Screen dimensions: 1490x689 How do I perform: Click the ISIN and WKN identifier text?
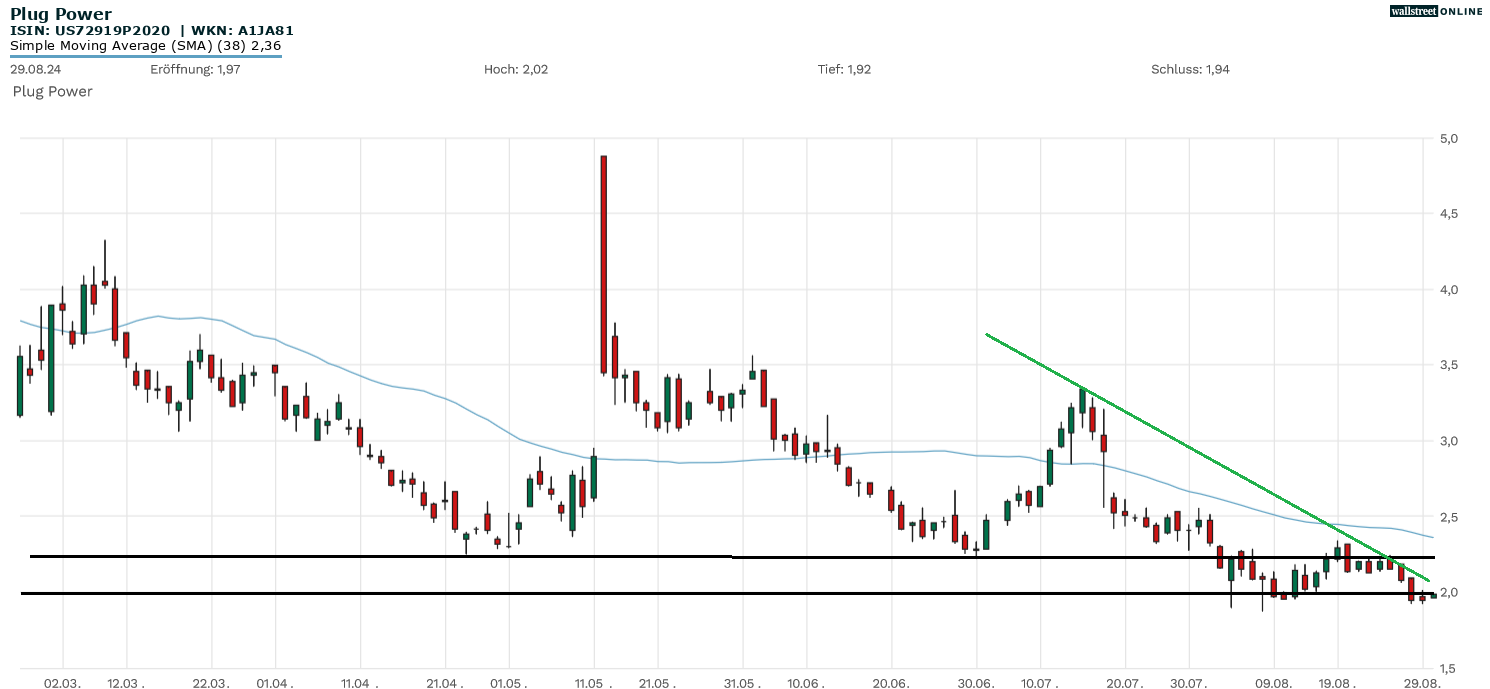[152, 31]
